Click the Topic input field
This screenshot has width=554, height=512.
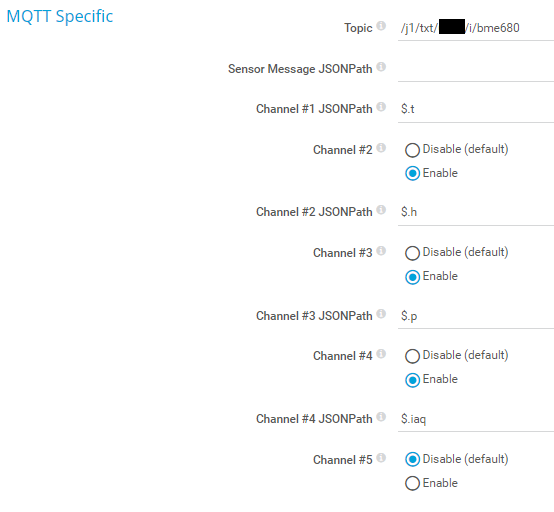pyautogui.click(x=476, y=28)
